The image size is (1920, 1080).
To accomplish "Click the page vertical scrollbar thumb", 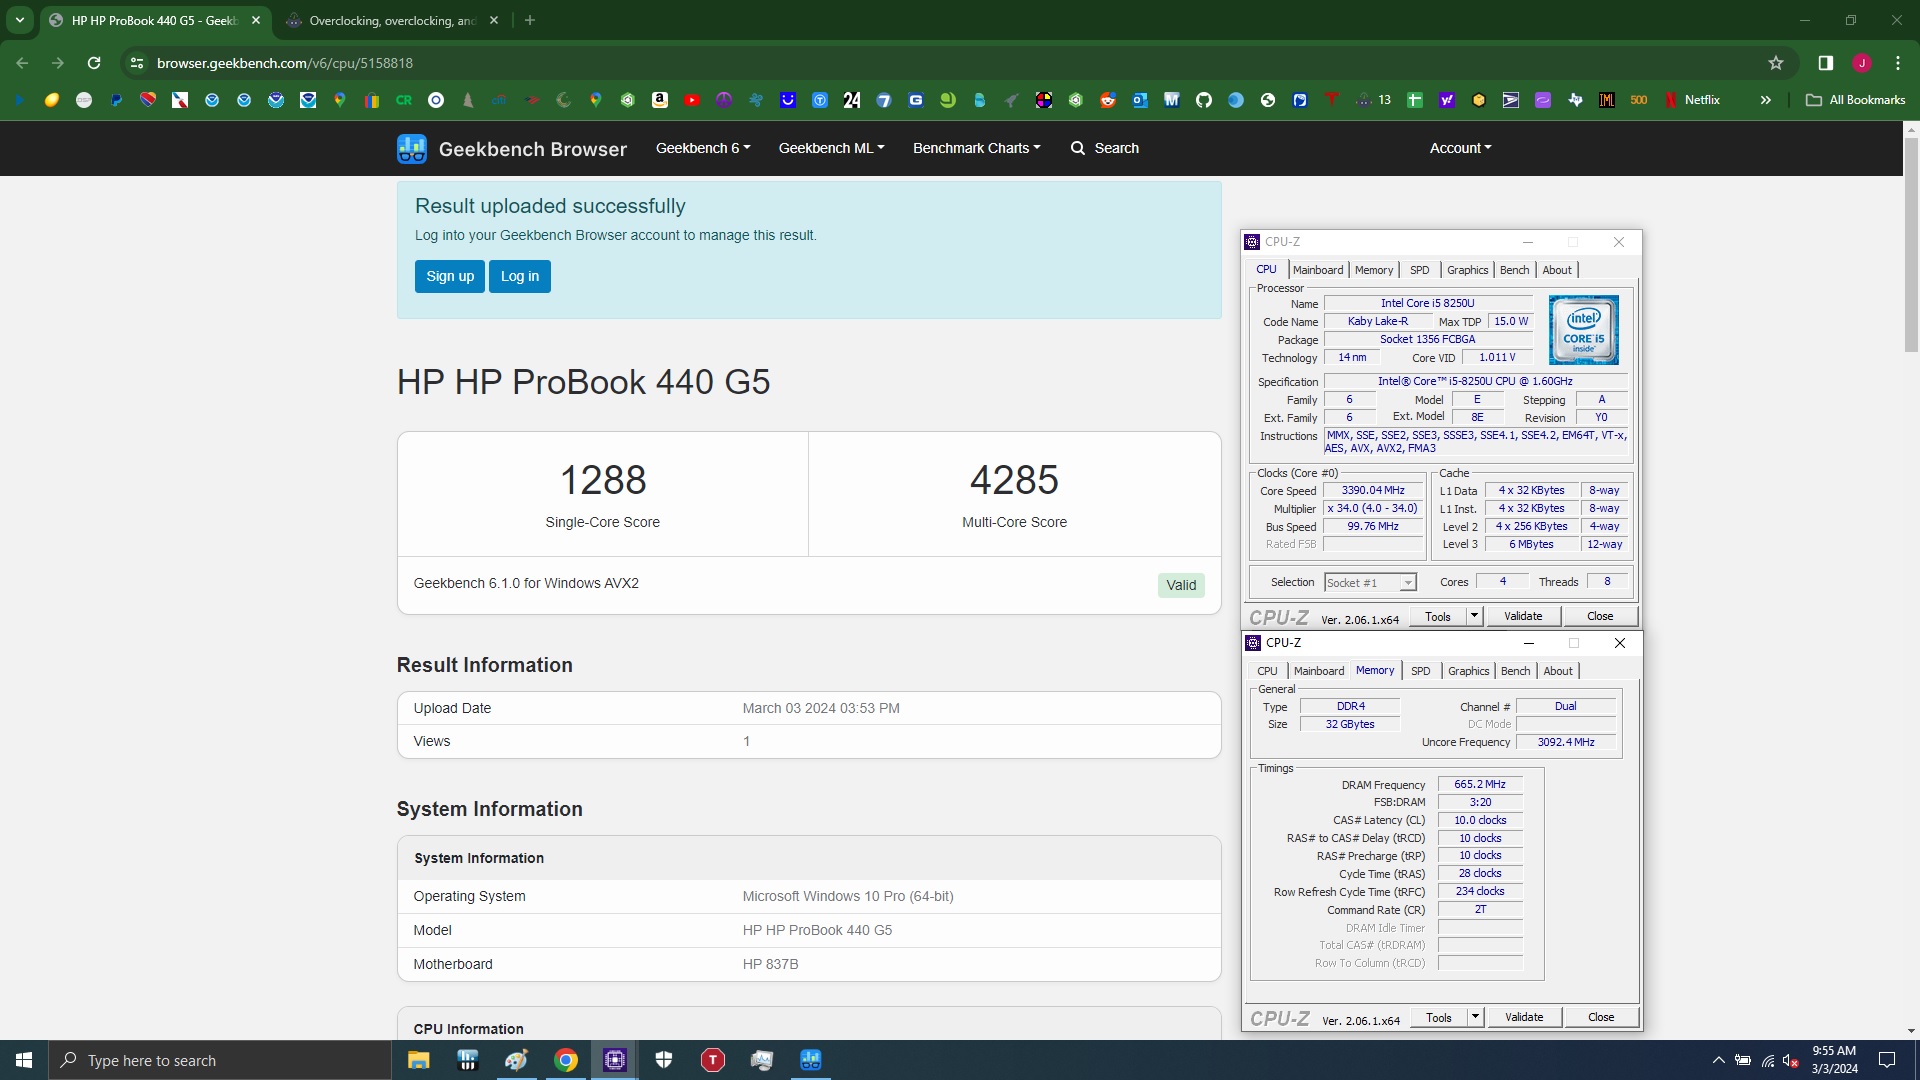I will [1911, 245].
